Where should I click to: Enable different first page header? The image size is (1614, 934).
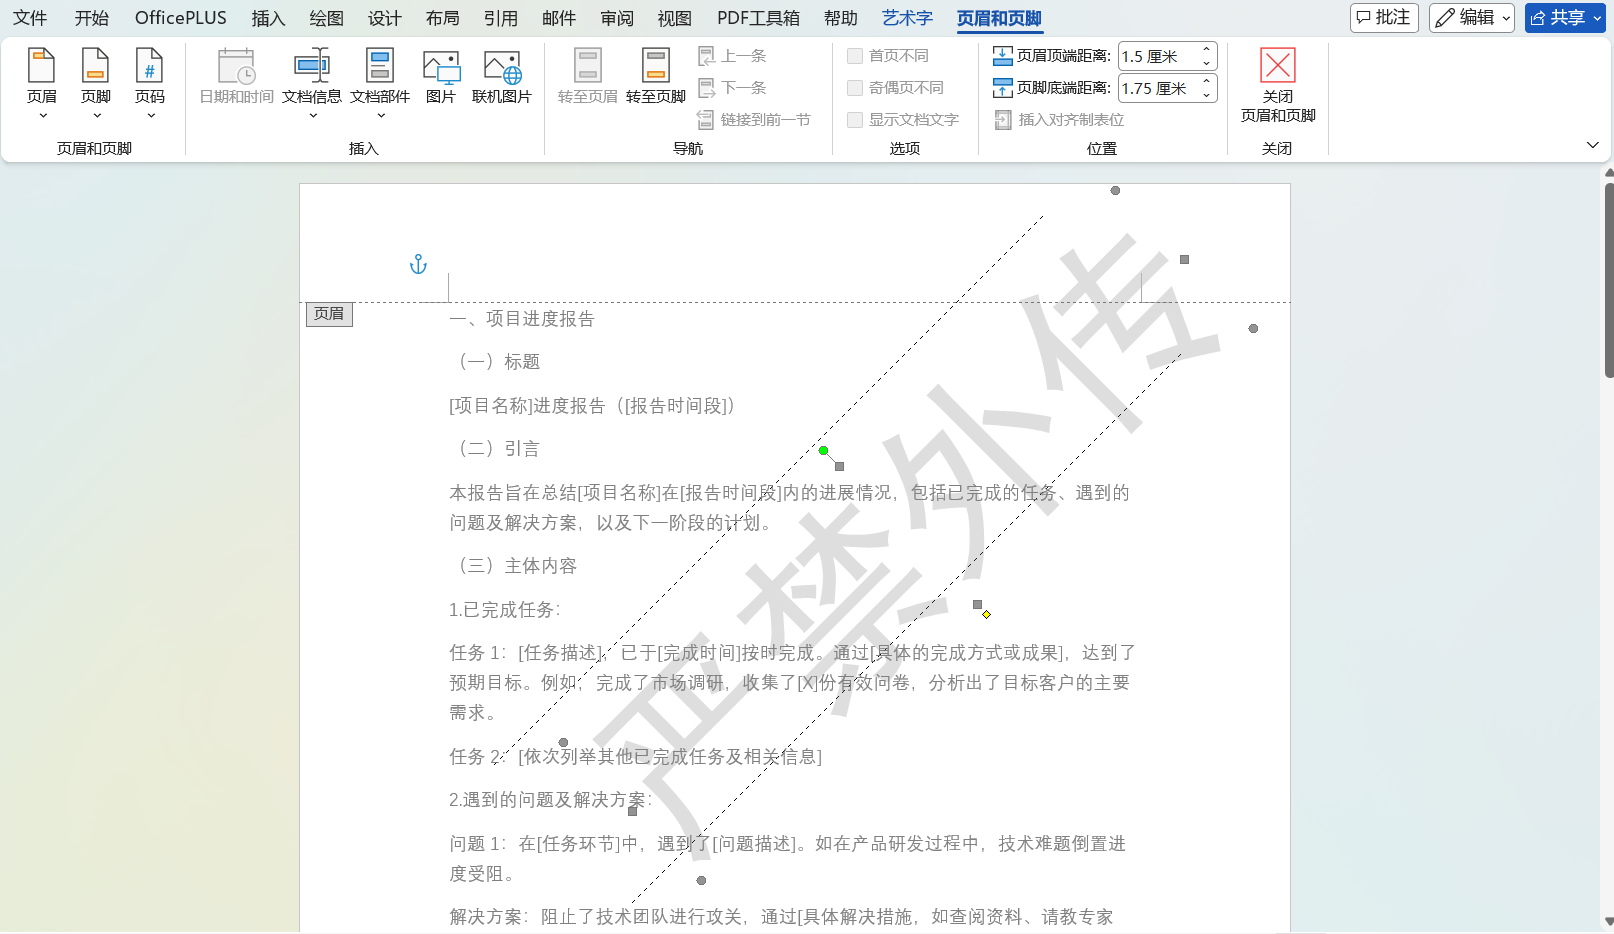tap(856, 56)
